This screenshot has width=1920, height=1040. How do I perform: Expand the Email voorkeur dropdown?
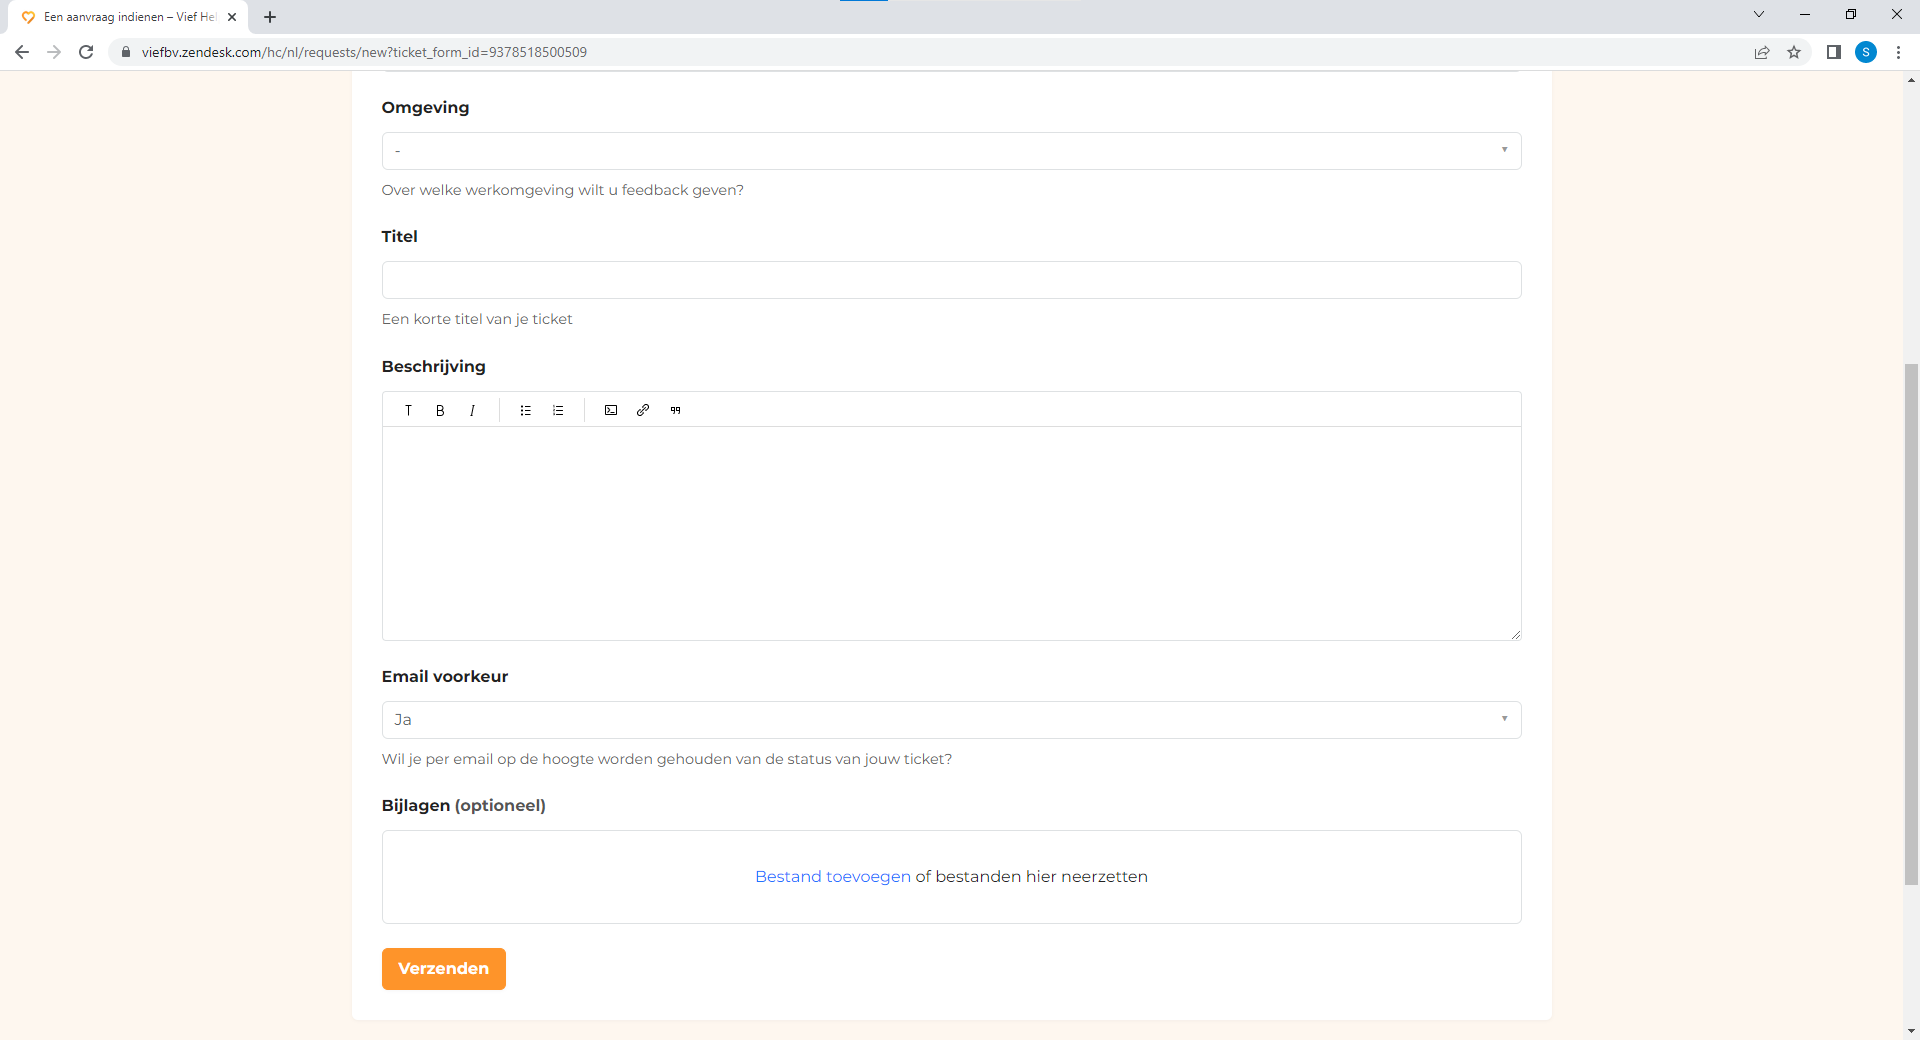(951, 720)
